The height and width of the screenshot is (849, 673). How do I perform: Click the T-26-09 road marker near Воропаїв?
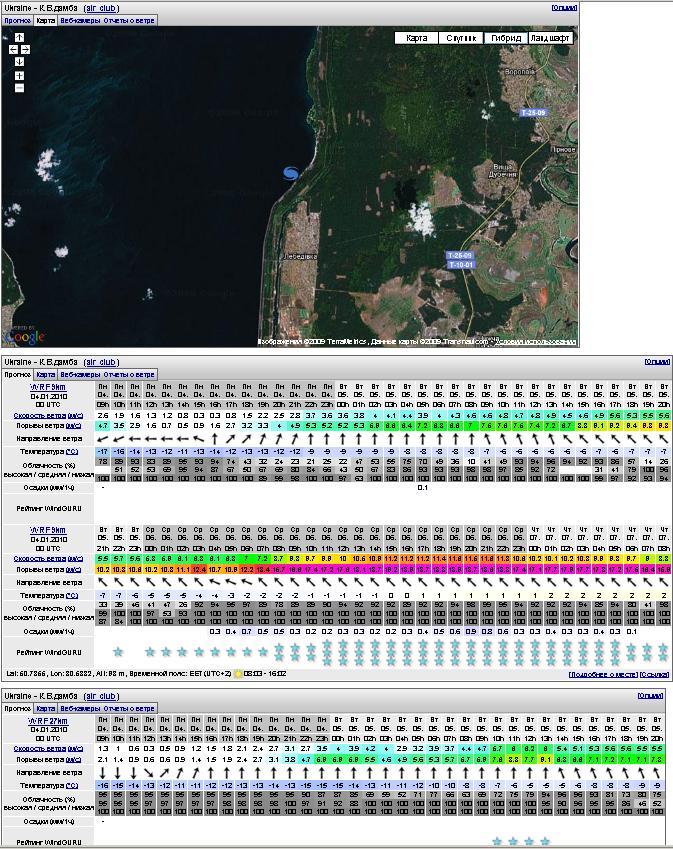pyautogui.click(x=533, y=113)
